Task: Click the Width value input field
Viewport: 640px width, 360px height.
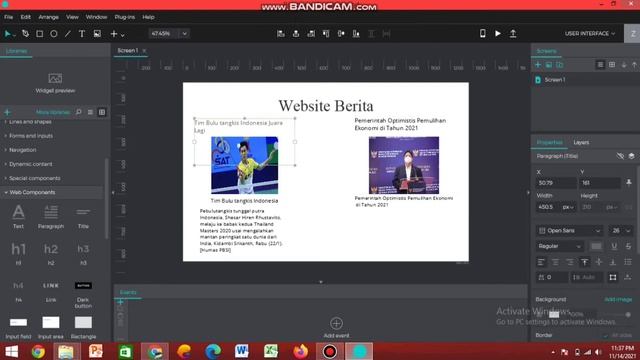Action: 549,207
